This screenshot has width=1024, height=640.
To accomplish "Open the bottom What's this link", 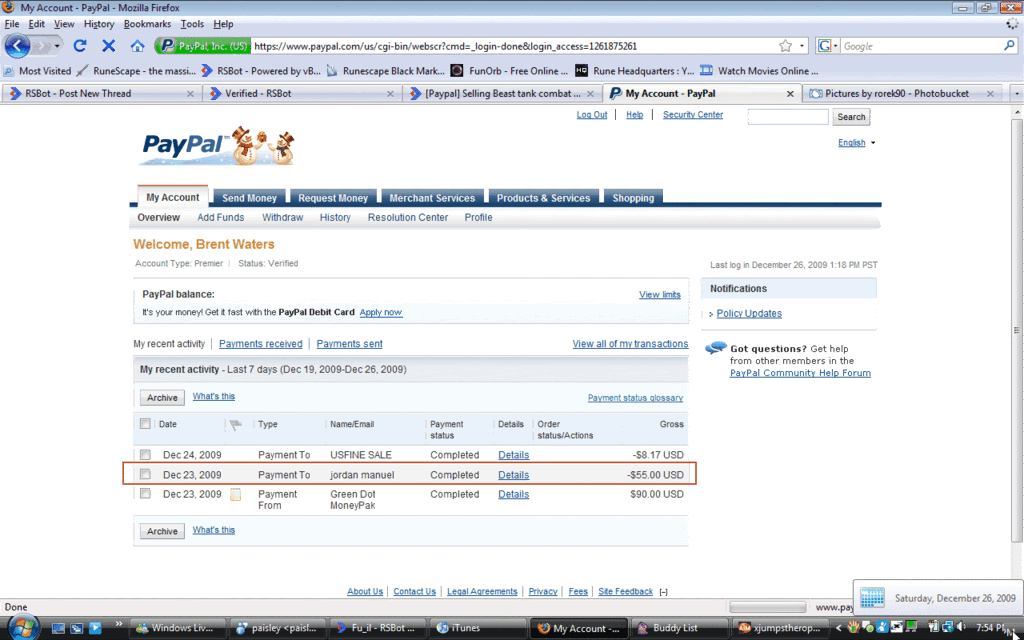I will click(x=214, y=530).
